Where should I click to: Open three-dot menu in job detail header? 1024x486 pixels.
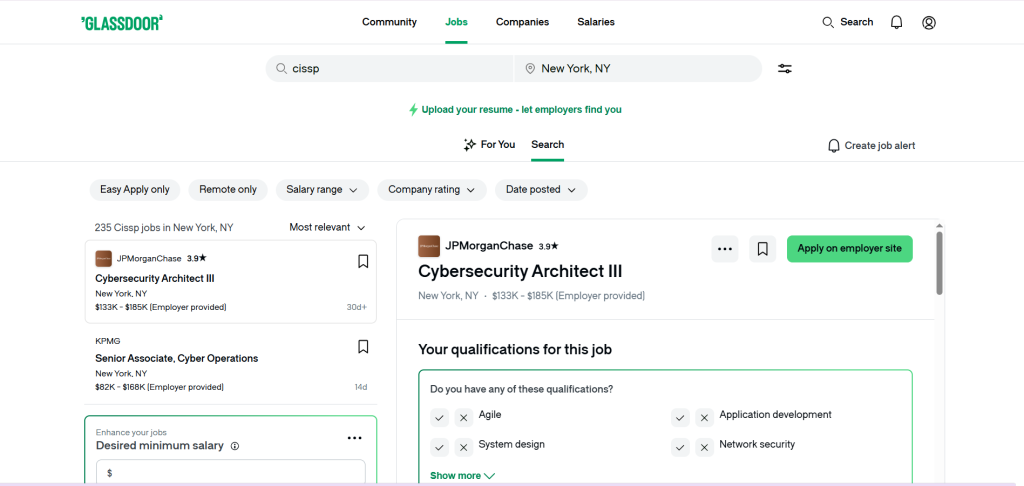pyautogui.click(x=724, y=249)
